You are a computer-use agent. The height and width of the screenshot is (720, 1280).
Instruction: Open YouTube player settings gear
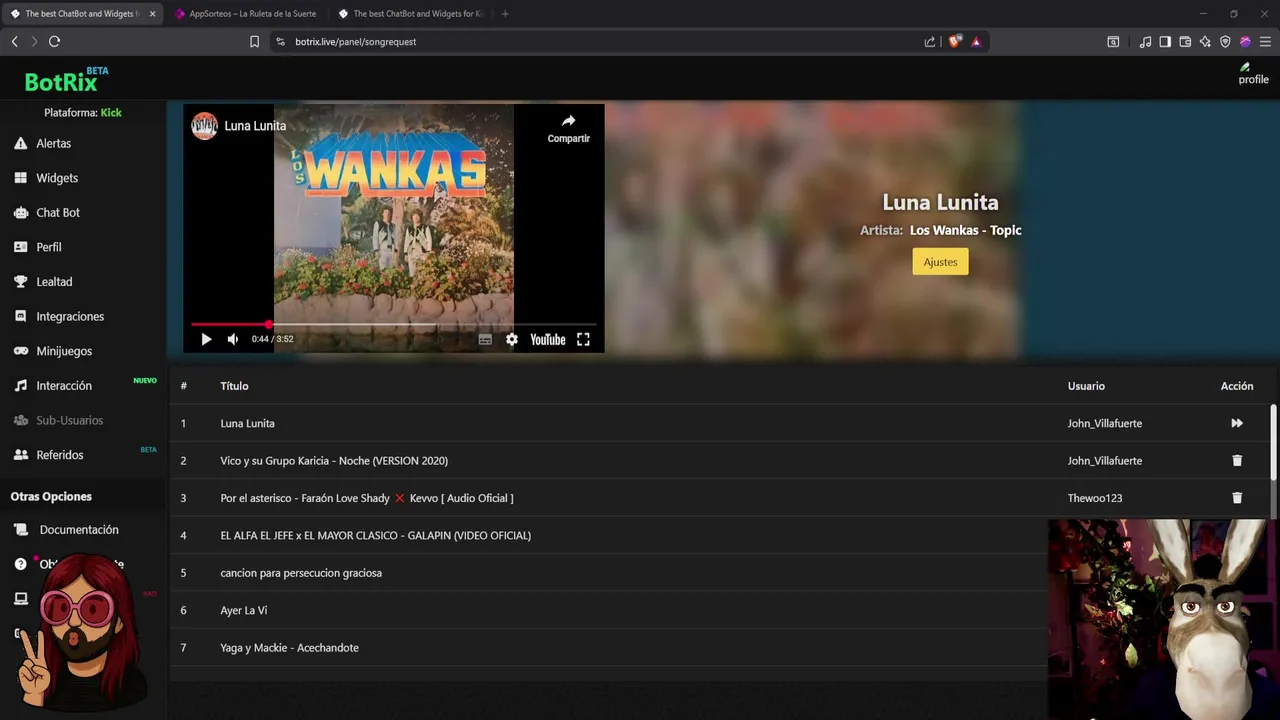pyautogui.click(x=512, y=339)
